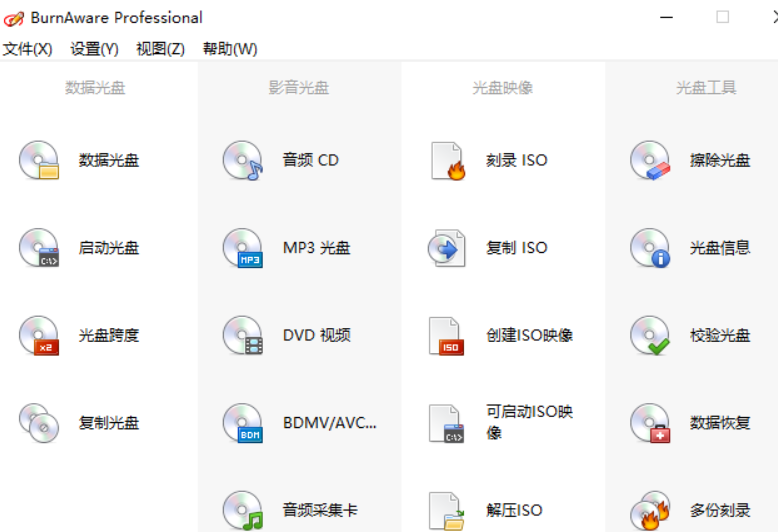Click the 光盘映像 column header

(503, 88)
